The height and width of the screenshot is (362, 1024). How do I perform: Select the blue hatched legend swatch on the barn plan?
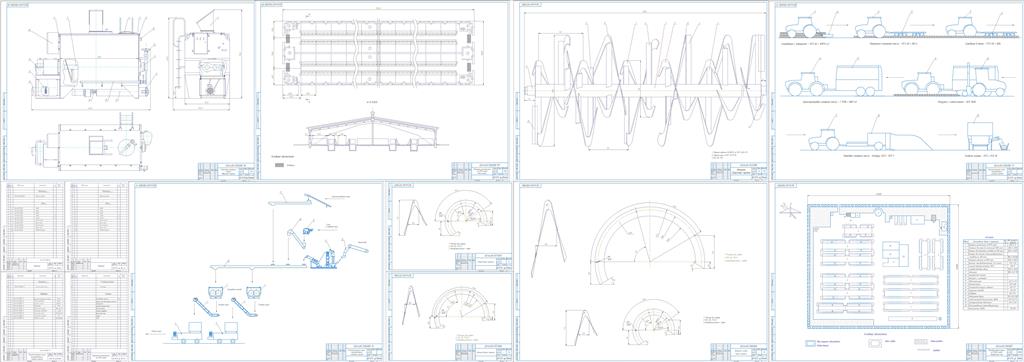pyautogui.click(x=280, y=166)
